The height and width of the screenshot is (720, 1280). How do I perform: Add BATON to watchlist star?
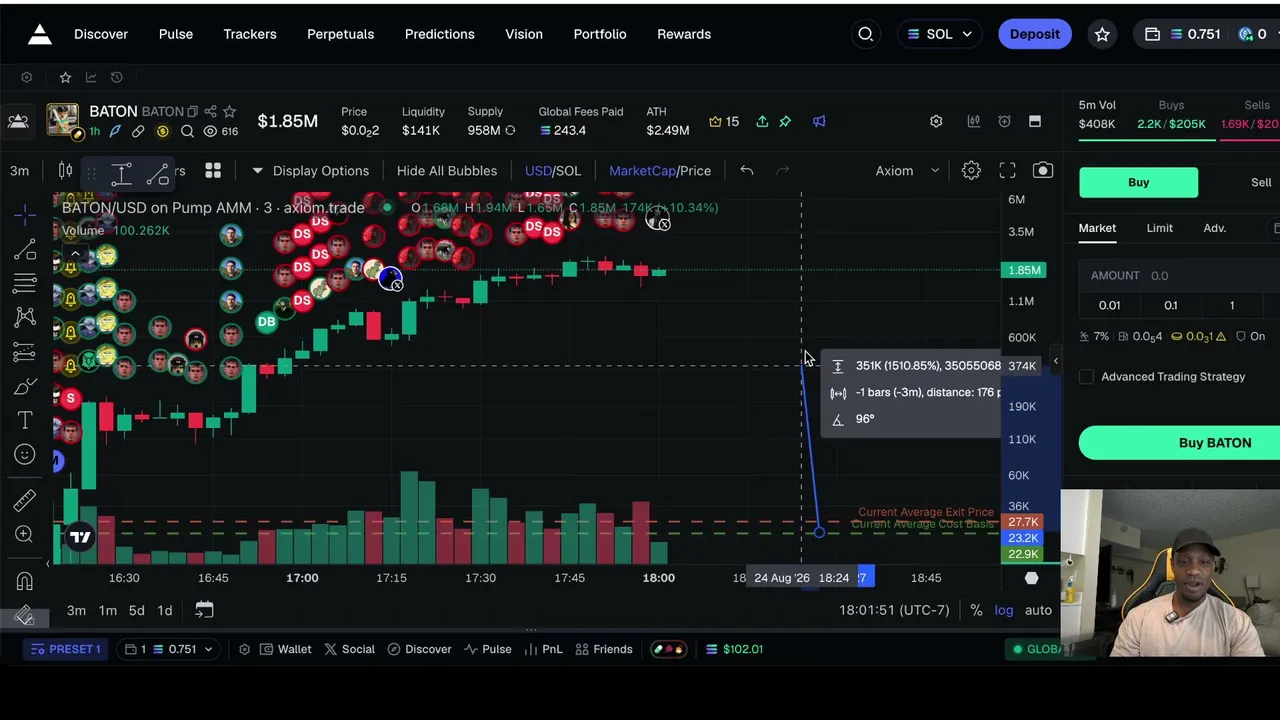[229, 111]
